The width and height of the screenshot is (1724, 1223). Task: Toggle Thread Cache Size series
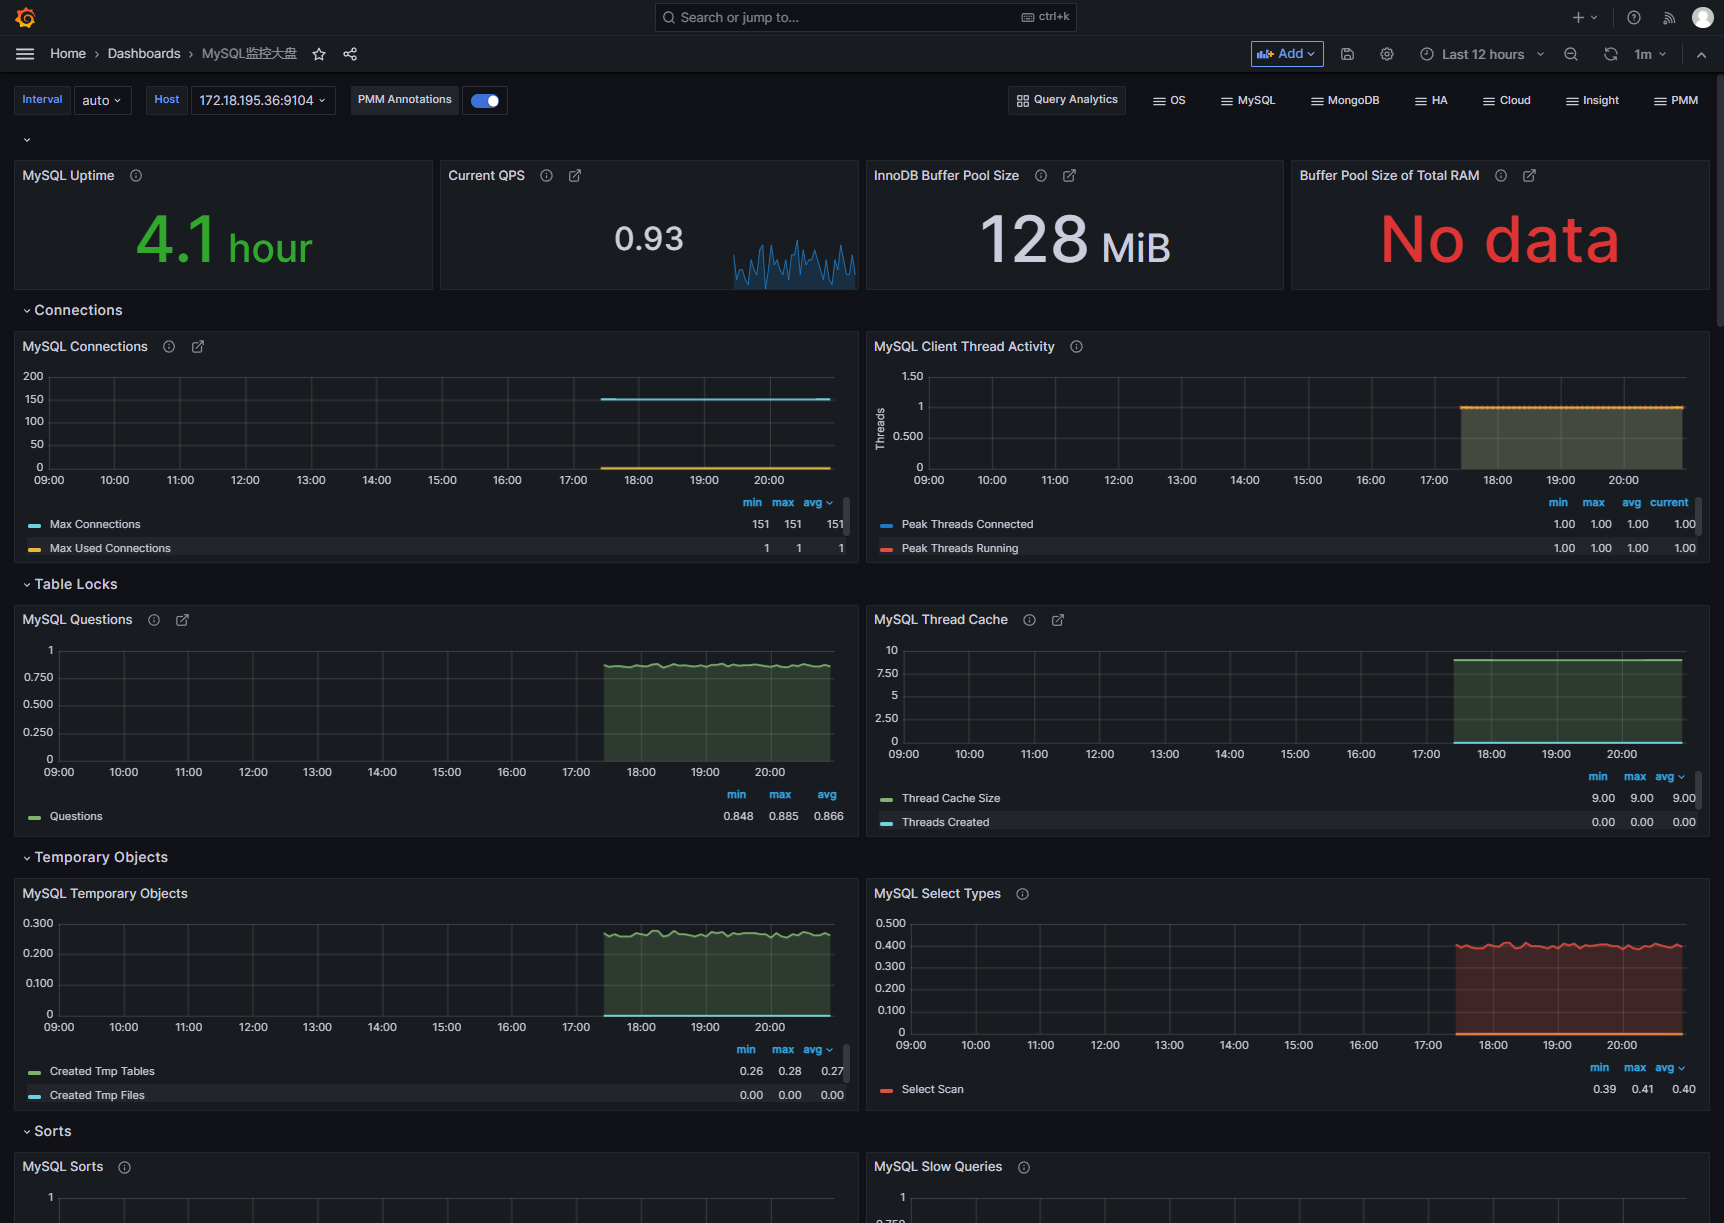click(x=950, y=798)
